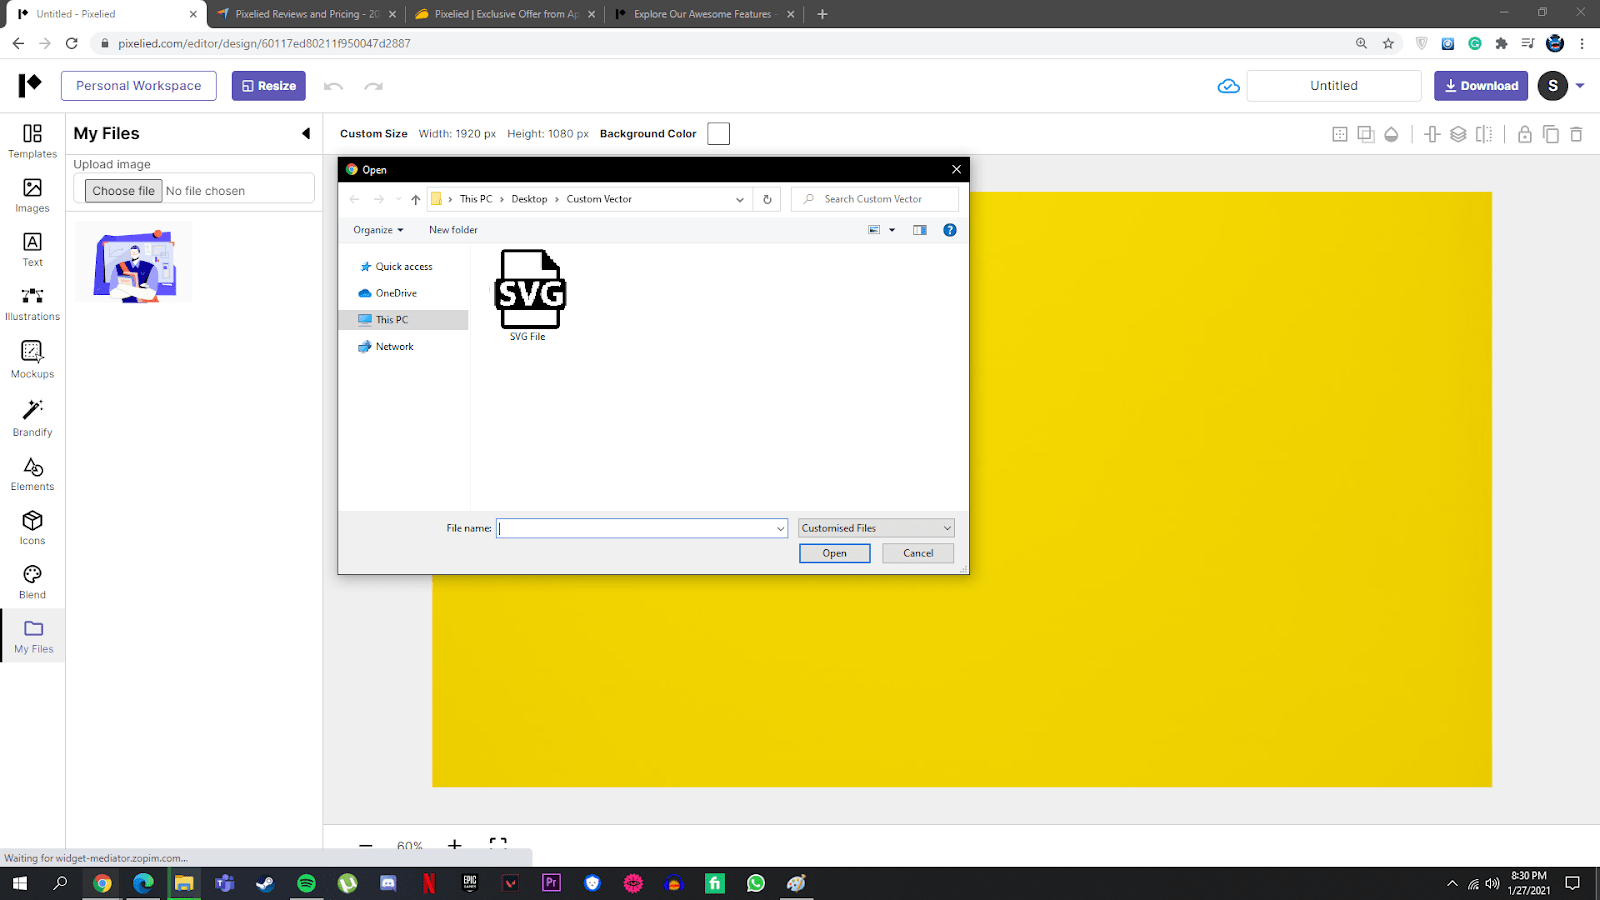
Task: Click the Open button in dialog
Action: point(834,553)
